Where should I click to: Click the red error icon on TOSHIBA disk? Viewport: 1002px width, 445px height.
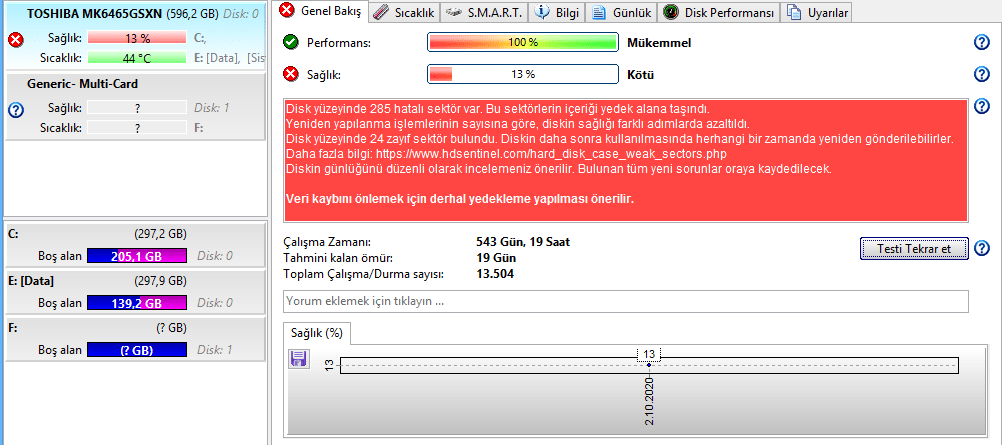[16, 41]
